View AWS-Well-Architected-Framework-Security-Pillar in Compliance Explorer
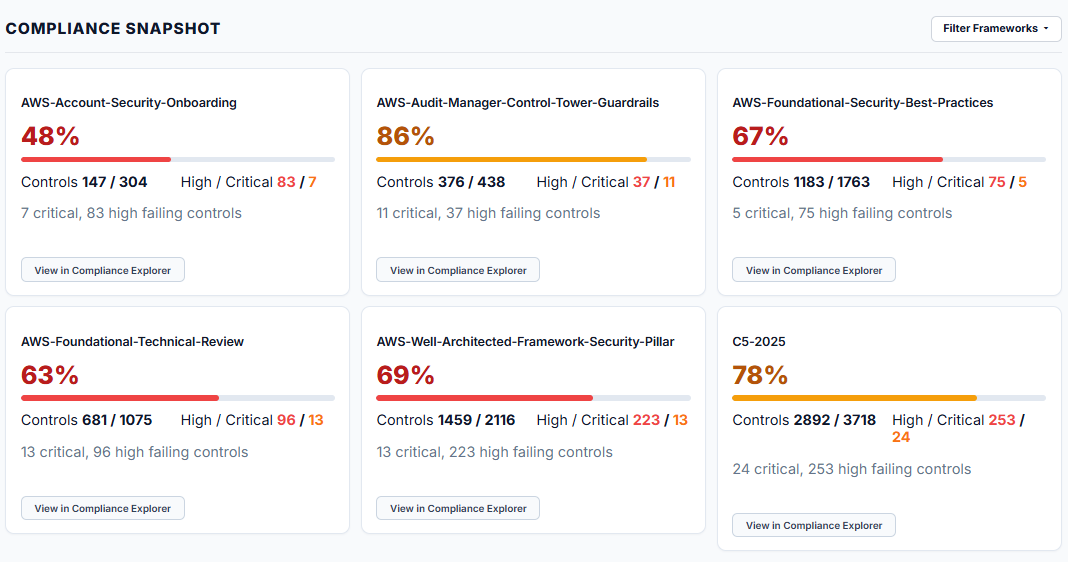1068x562 pixels. pyautogui.click(x=458, y=508)
